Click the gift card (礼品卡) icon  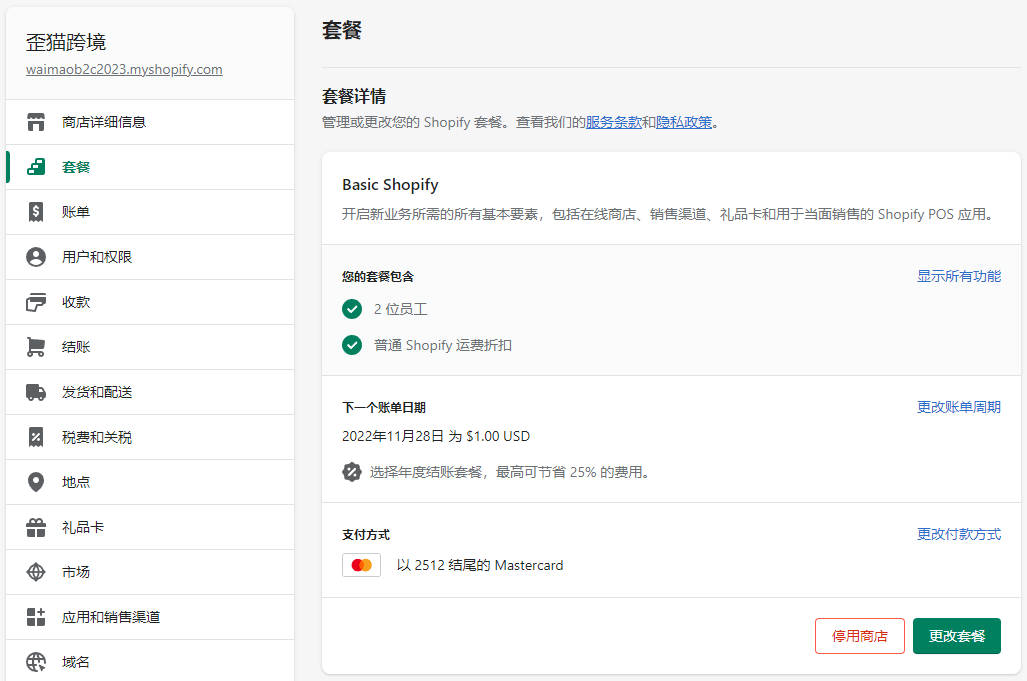(x=36, y=527)
